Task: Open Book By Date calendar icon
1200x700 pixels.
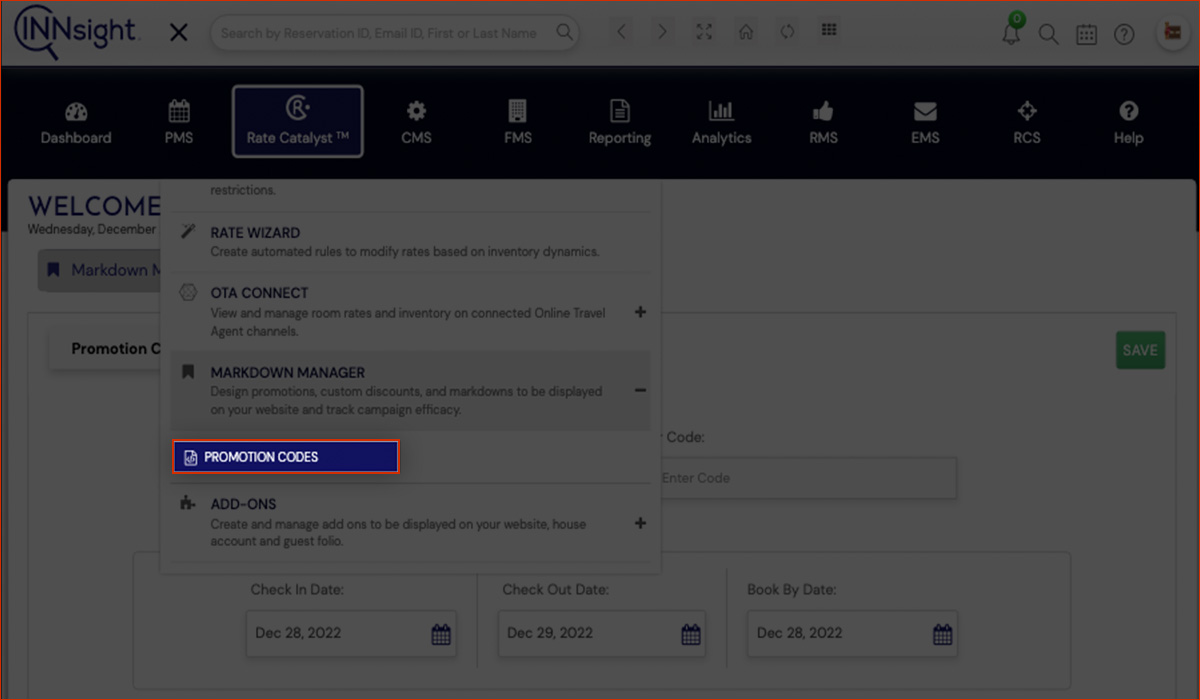Action: (x=942, y=634)
